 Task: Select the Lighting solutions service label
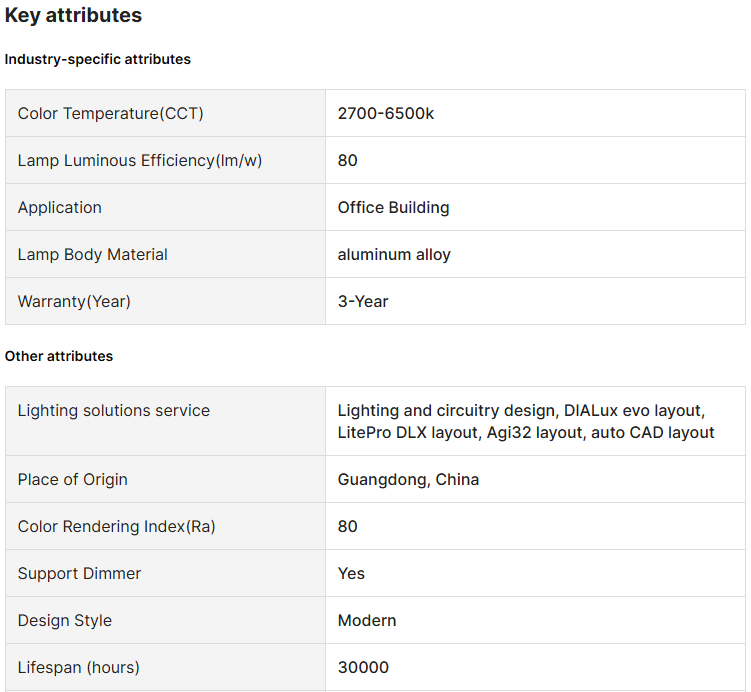(x=114, y=411)
